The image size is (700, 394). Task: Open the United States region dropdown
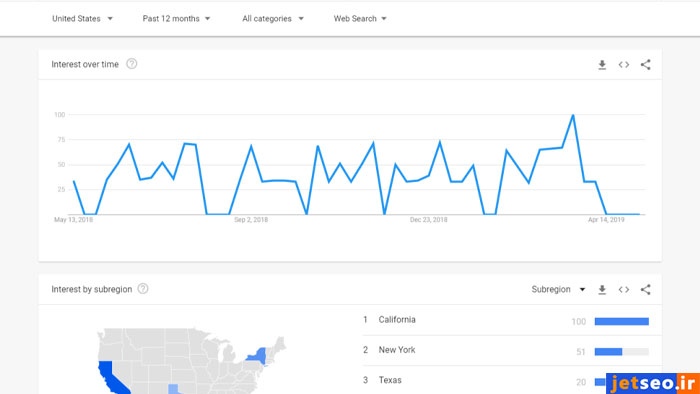82,19
